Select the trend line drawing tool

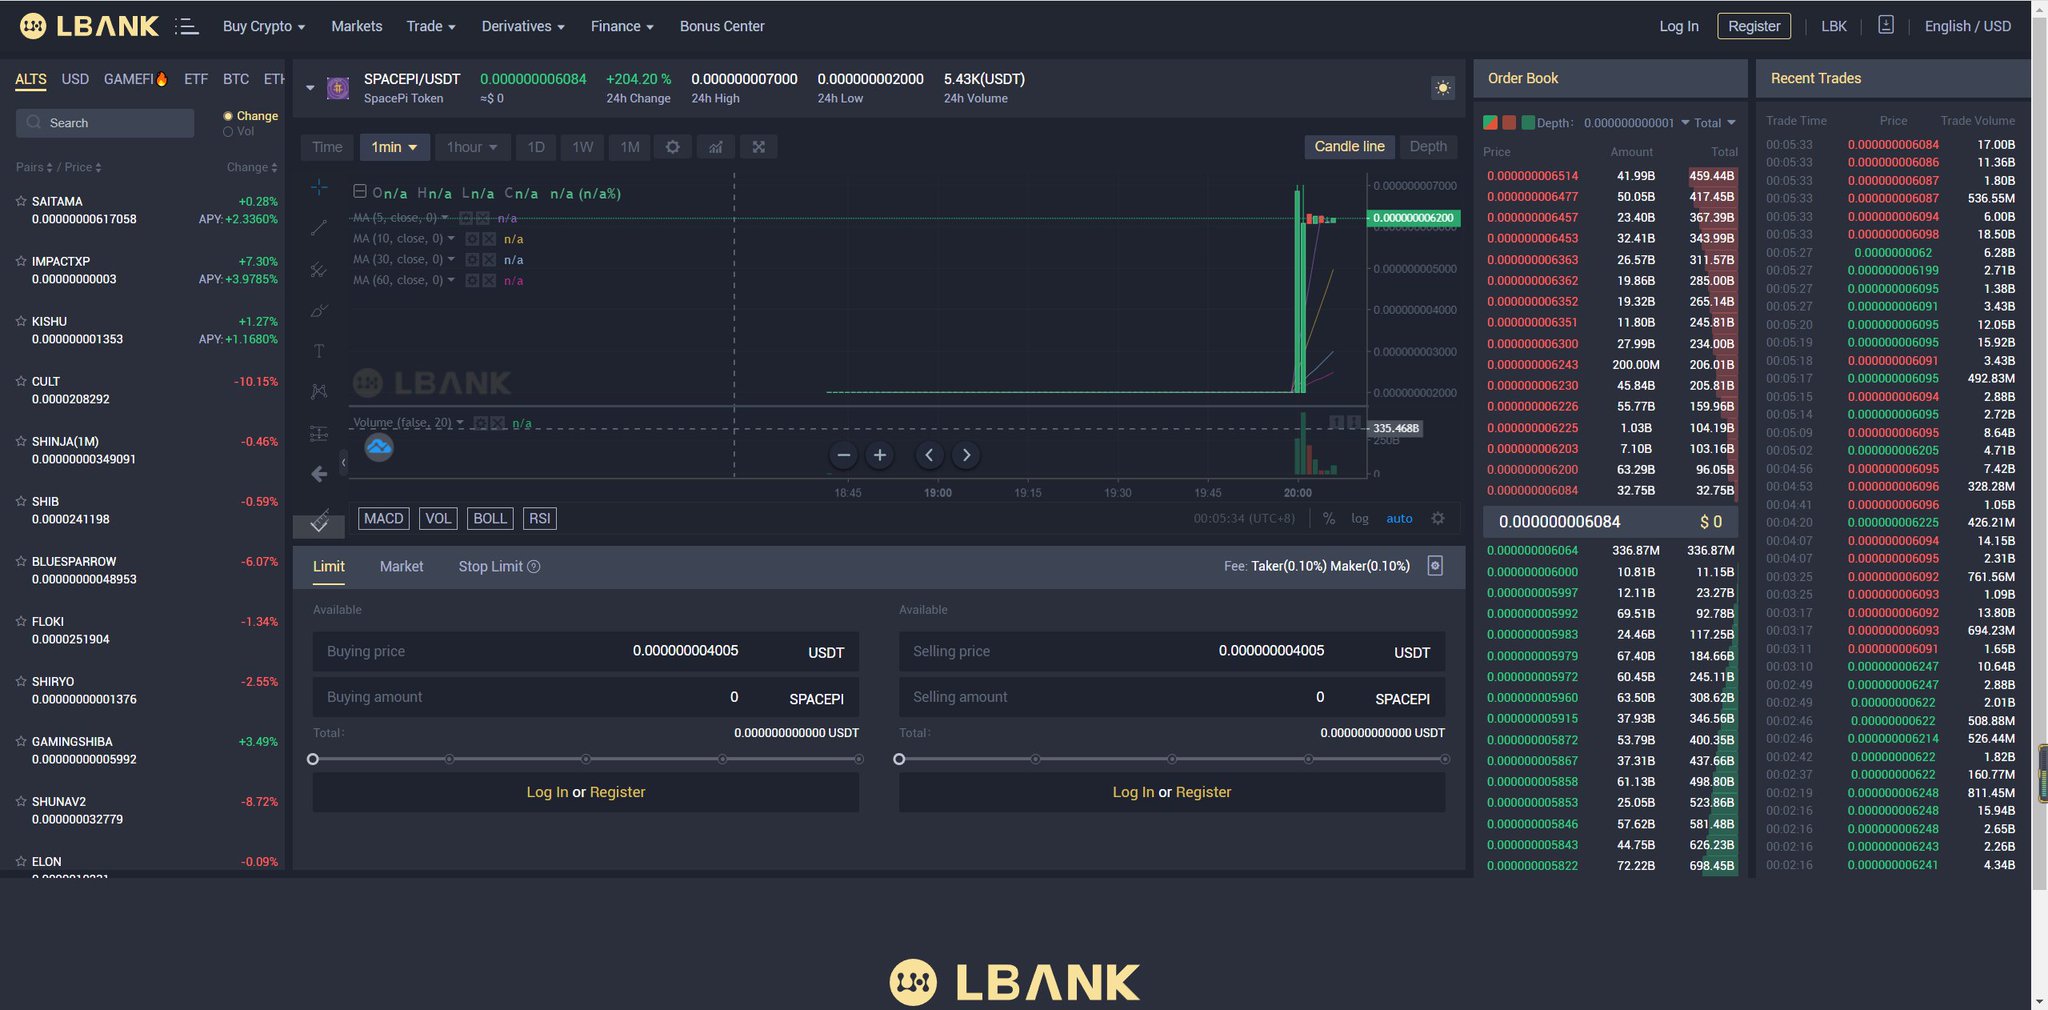point(318,228)
